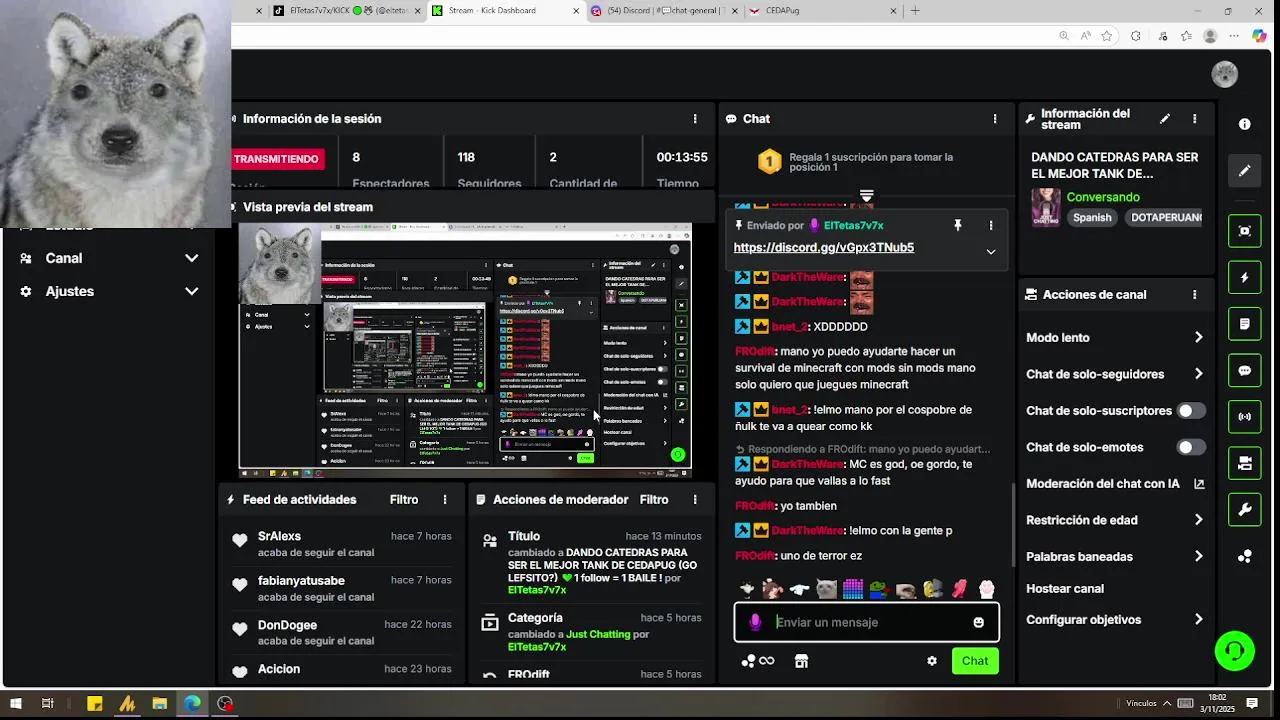
Task: Click the purple microphone icon in chat input
Action: (x=755, y=622)
